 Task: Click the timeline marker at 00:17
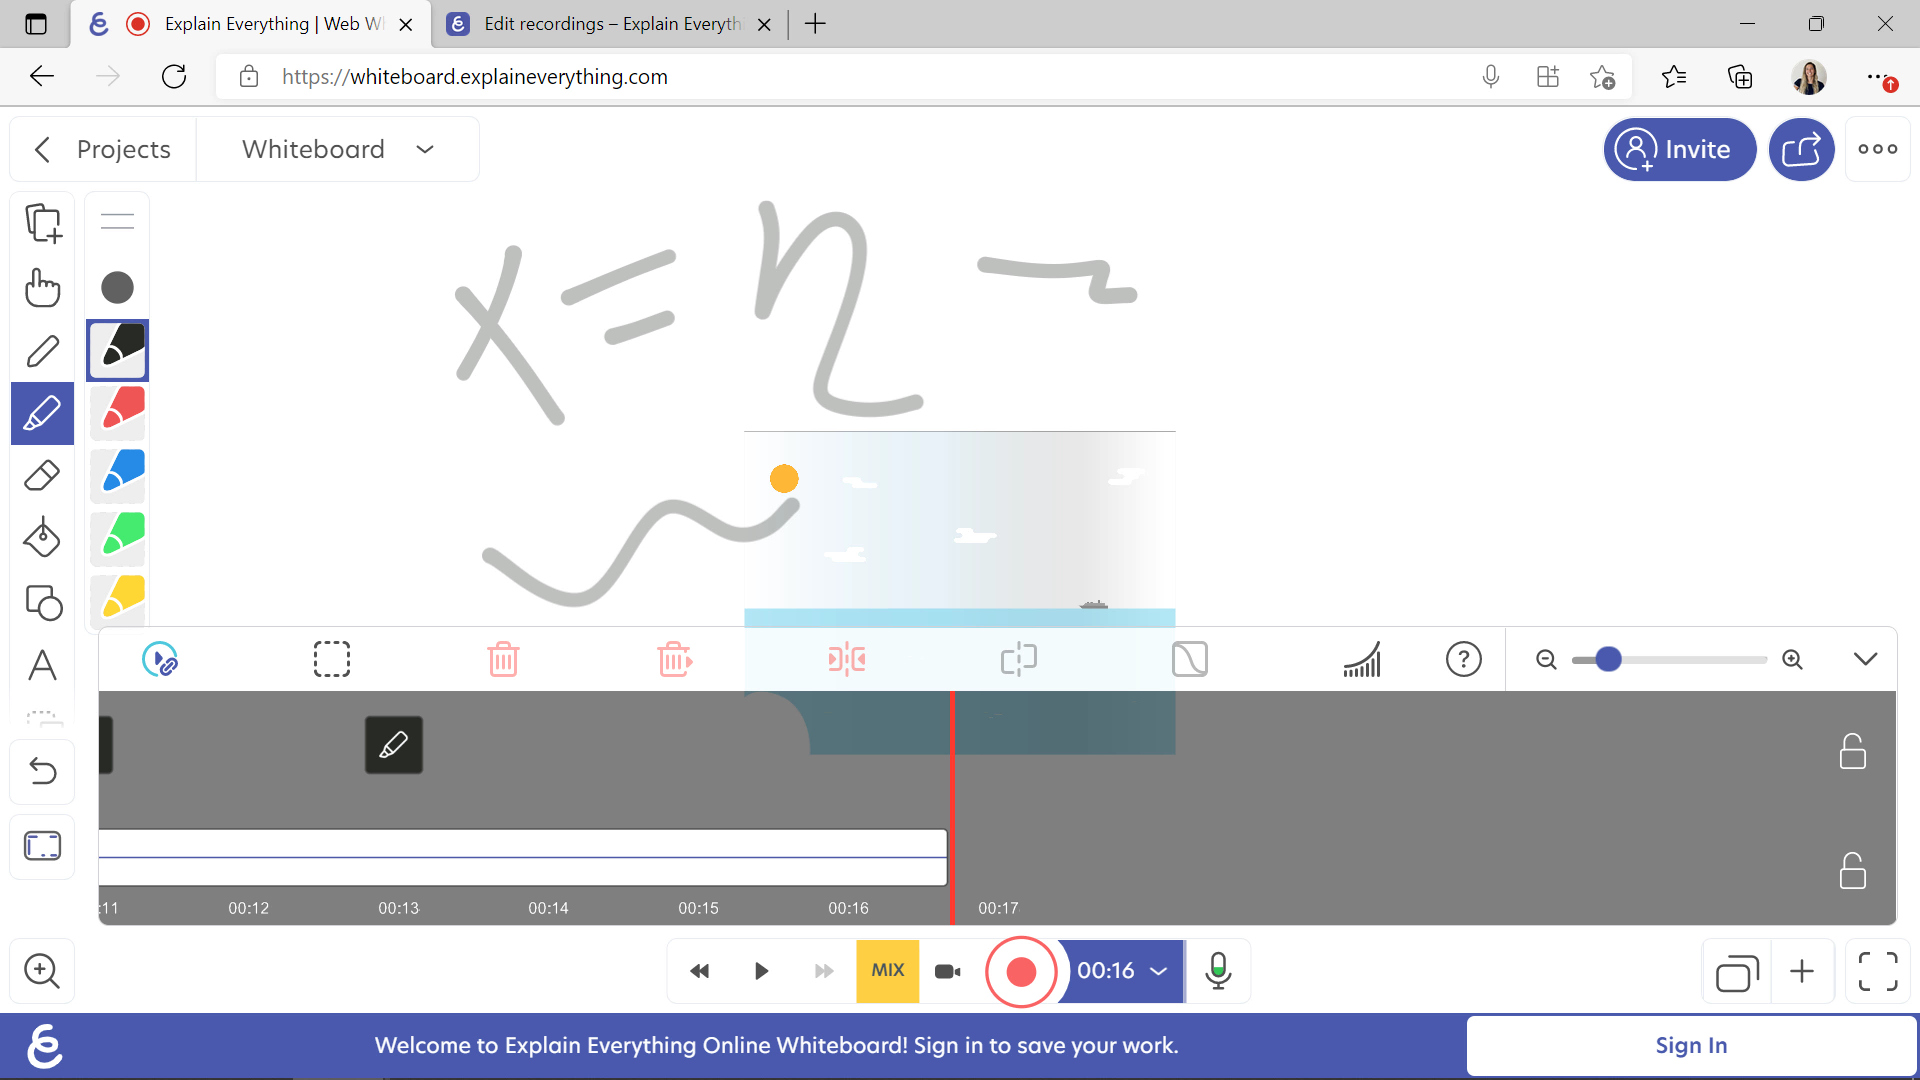tap(998, 907)
